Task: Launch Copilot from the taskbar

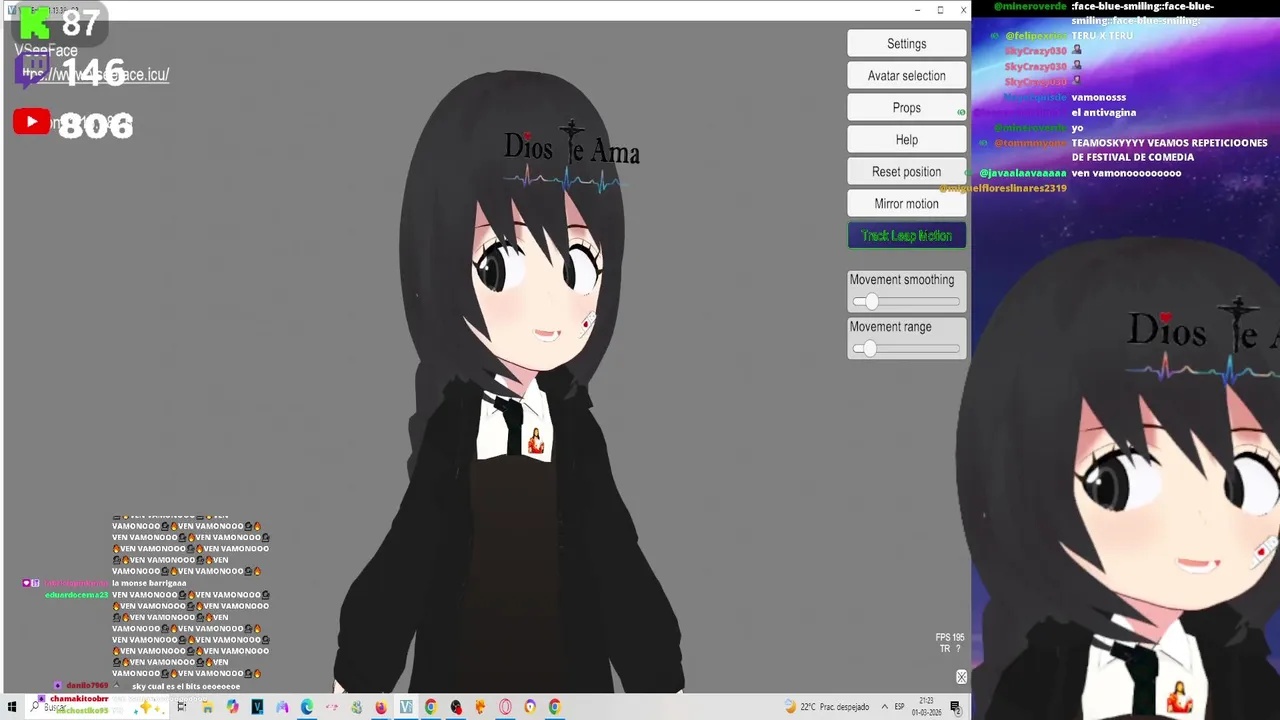Action: pos(232,707)
